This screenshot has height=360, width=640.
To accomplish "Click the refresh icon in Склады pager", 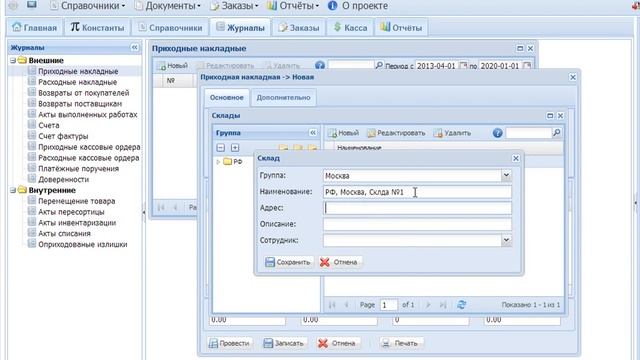I will 462,304.
